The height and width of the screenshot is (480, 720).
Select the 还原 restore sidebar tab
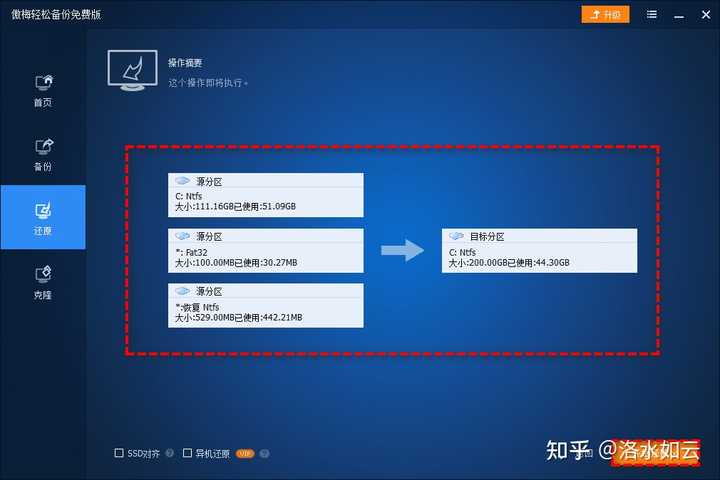click(43, 217)
